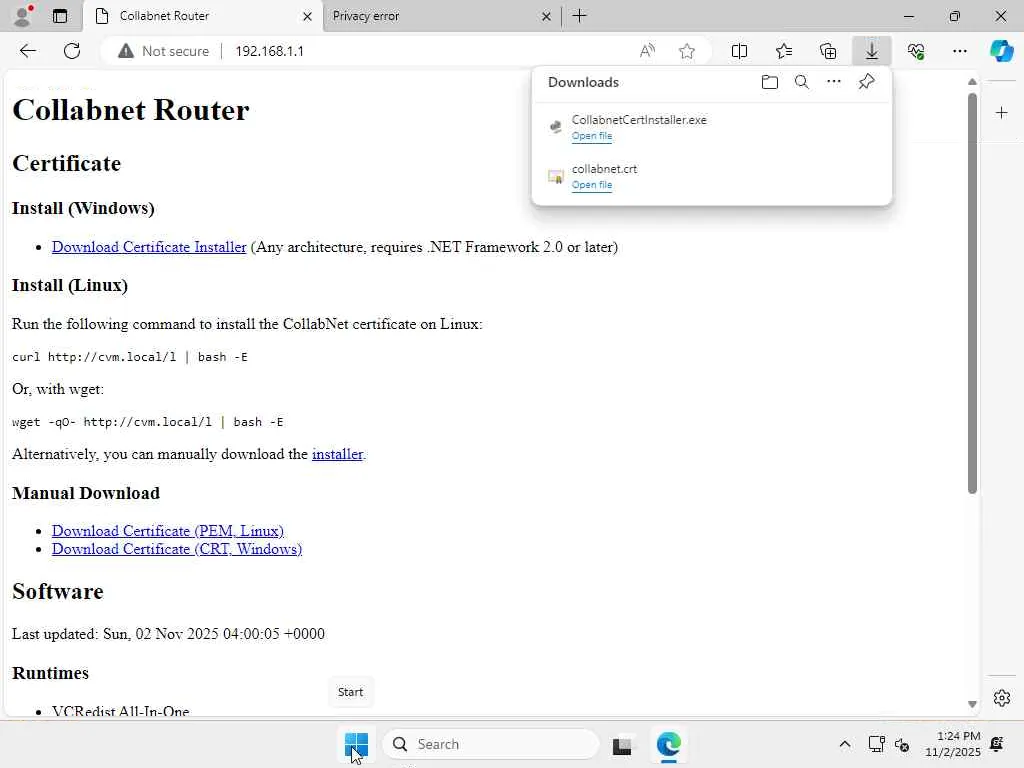Click the muted volume tray icon
The height and width of the screenshot is (768, 1024).
(x=902, y=744)
